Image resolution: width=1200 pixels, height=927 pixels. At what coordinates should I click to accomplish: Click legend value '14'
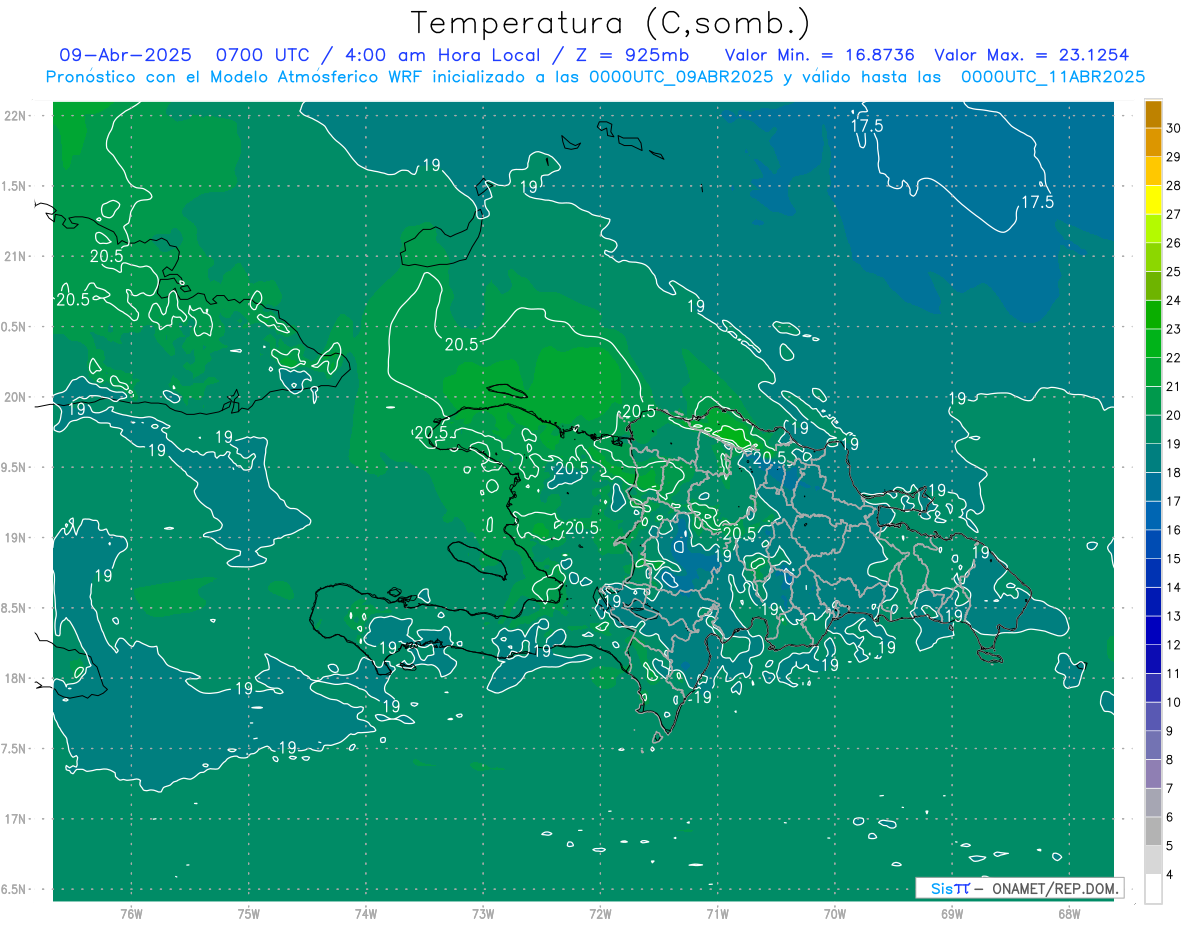point(1174,588)
